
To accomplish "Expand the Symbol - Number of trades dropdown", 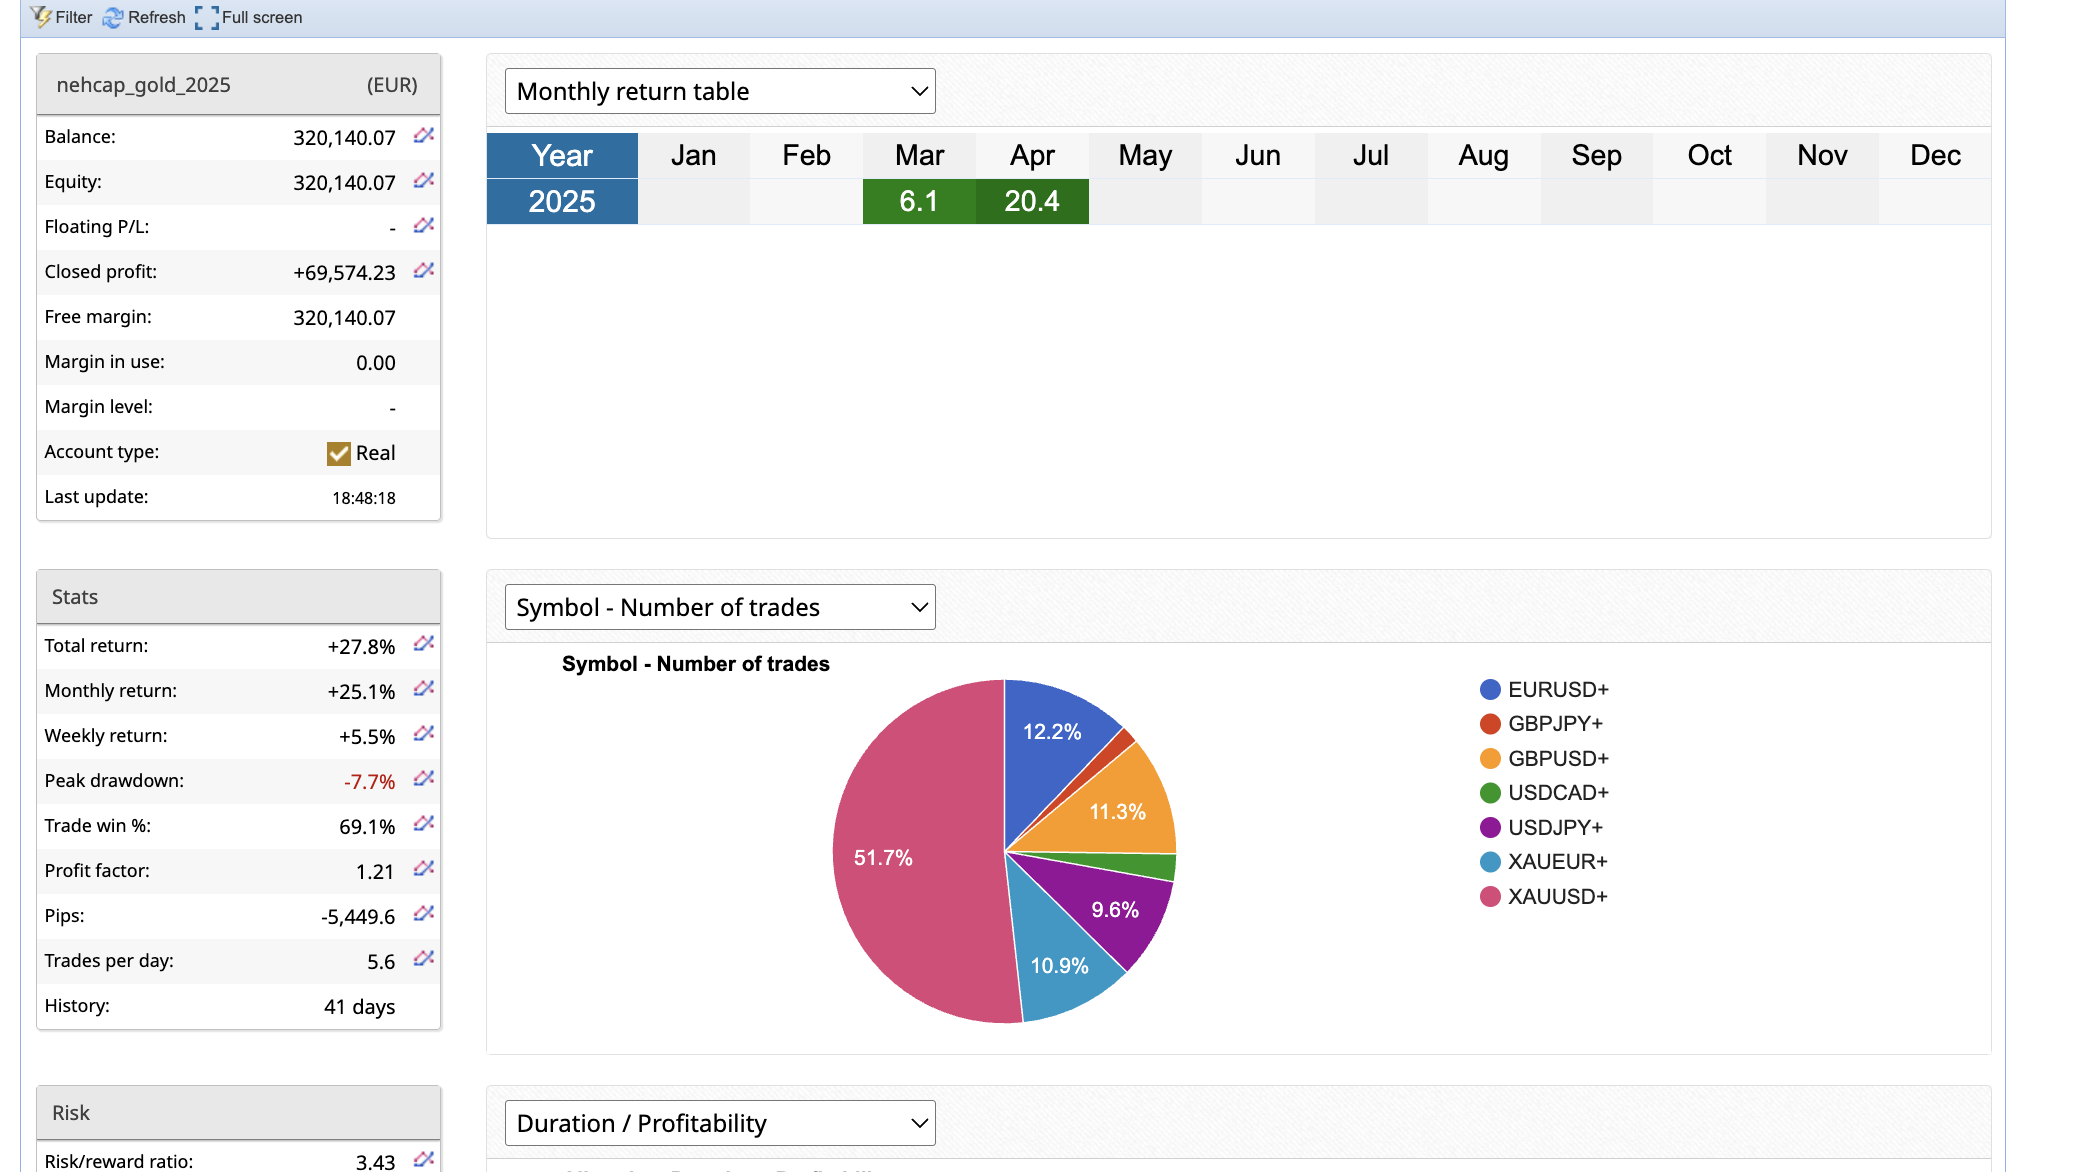I will (720, 607).
